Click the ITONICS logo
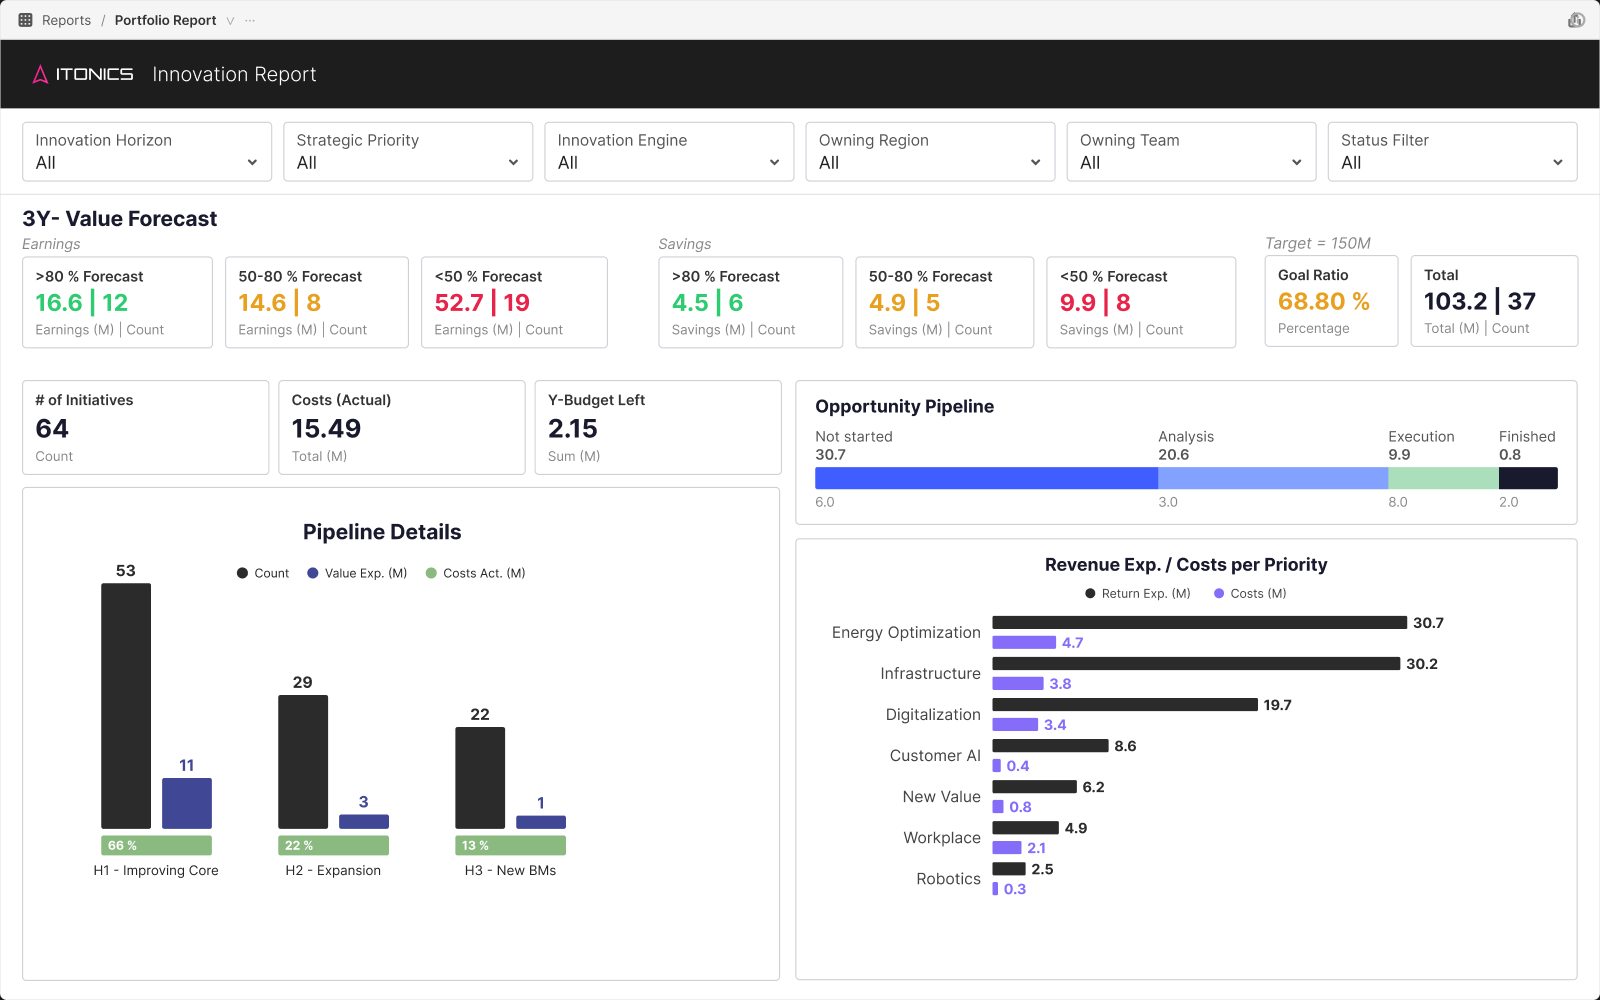Image resolution: width=1600 pixels, height=1000 pixels. [x=83, y=74]
